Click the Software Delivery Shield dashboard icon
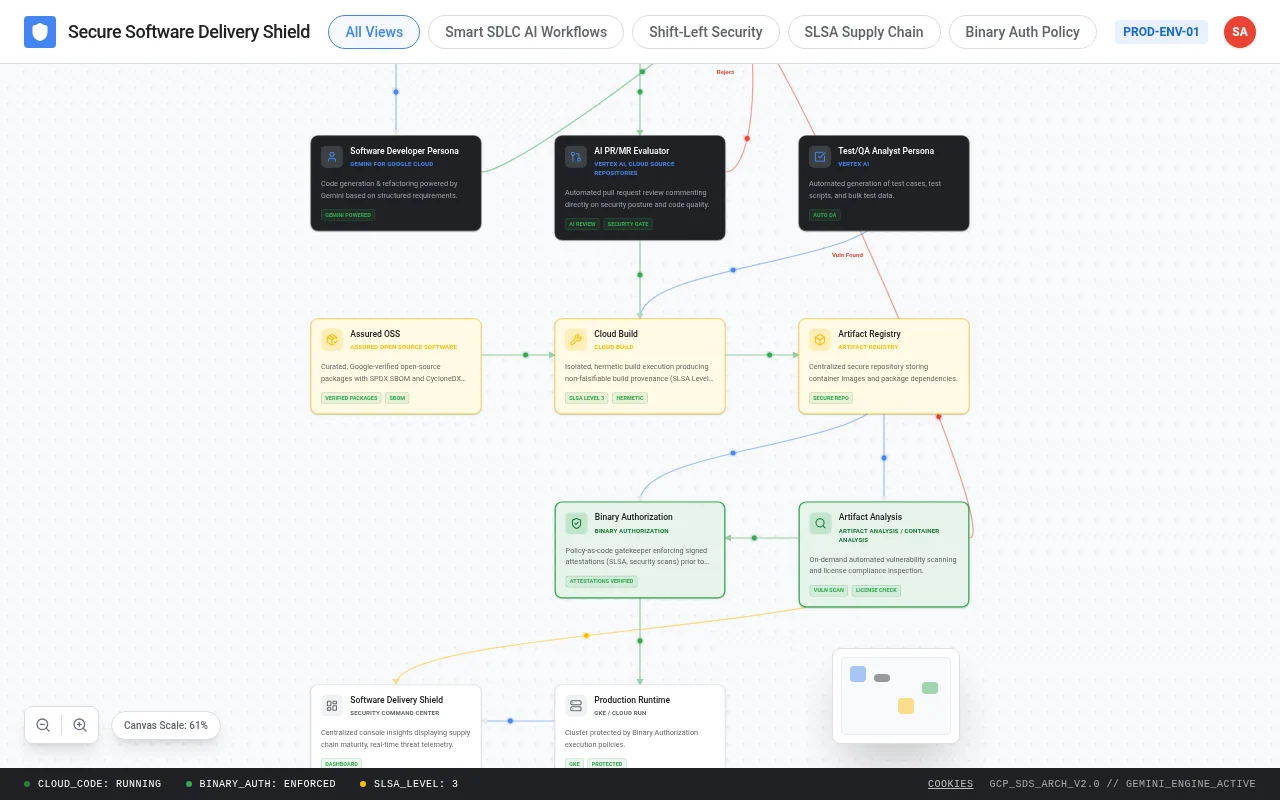Image resolution: width=1280 pixels, height=800 pixels. pos(332,706)
